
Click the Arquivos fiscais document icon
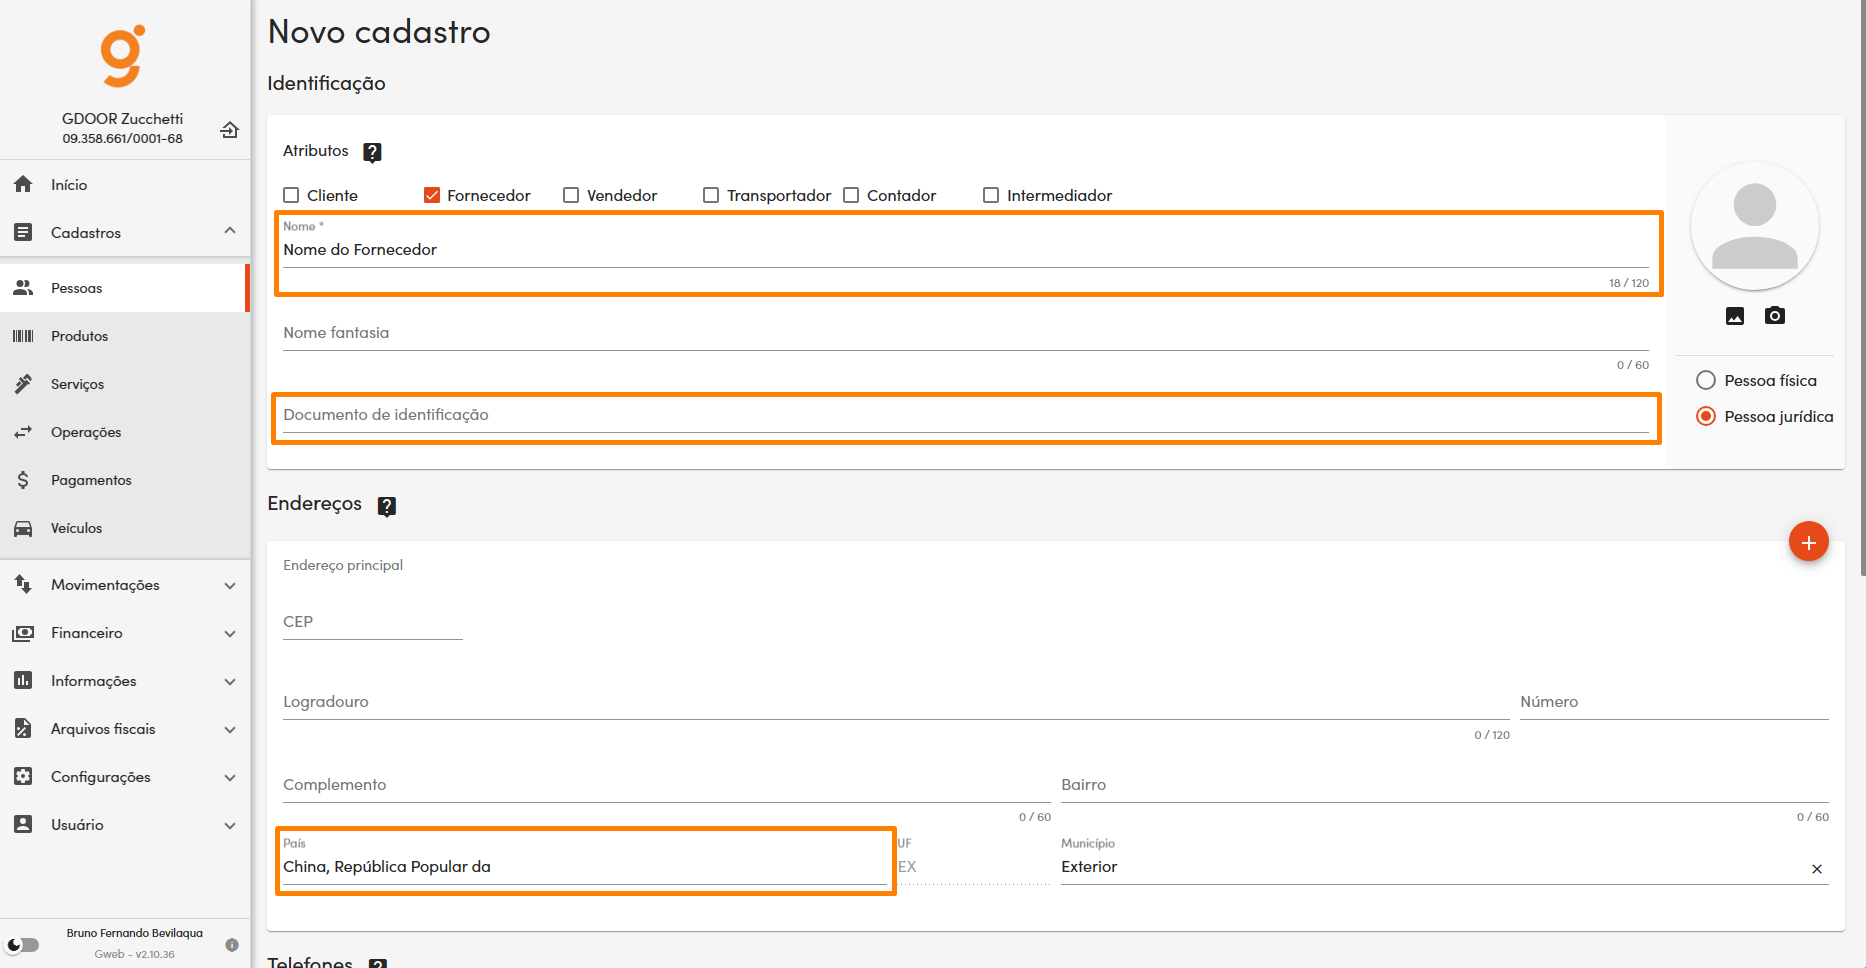[23, 728]
